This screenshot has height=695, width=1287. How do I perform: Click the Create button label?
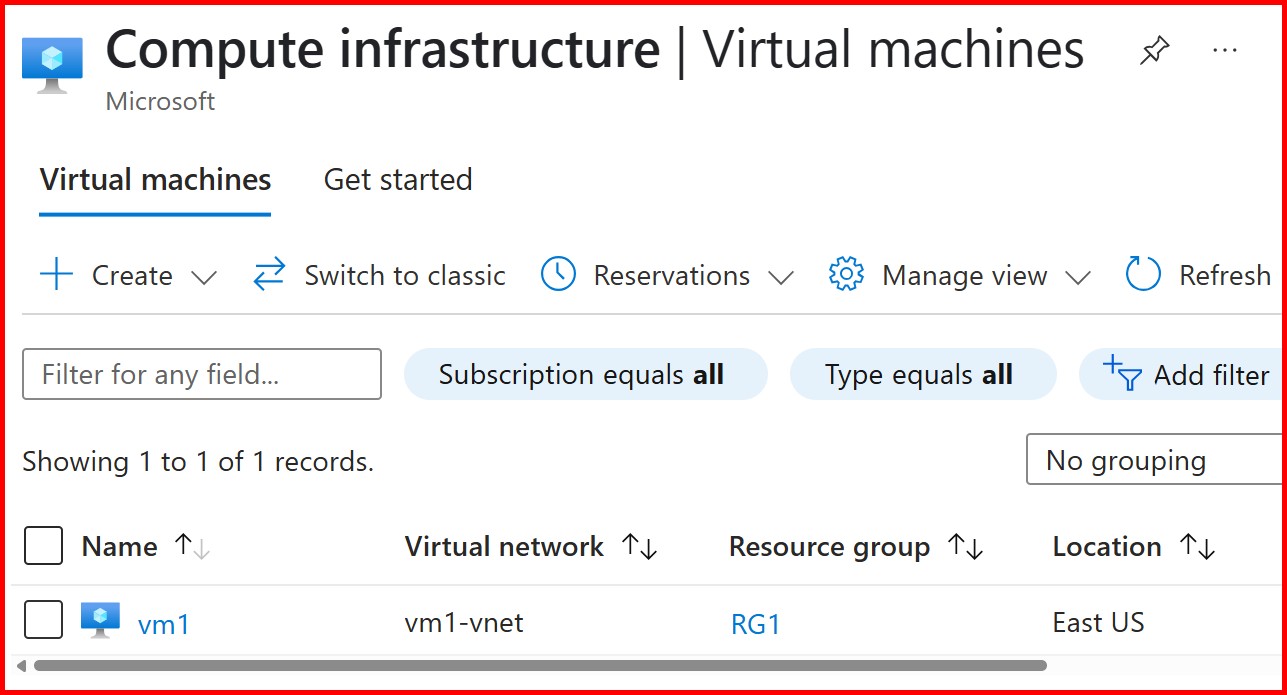click(132, 275)
